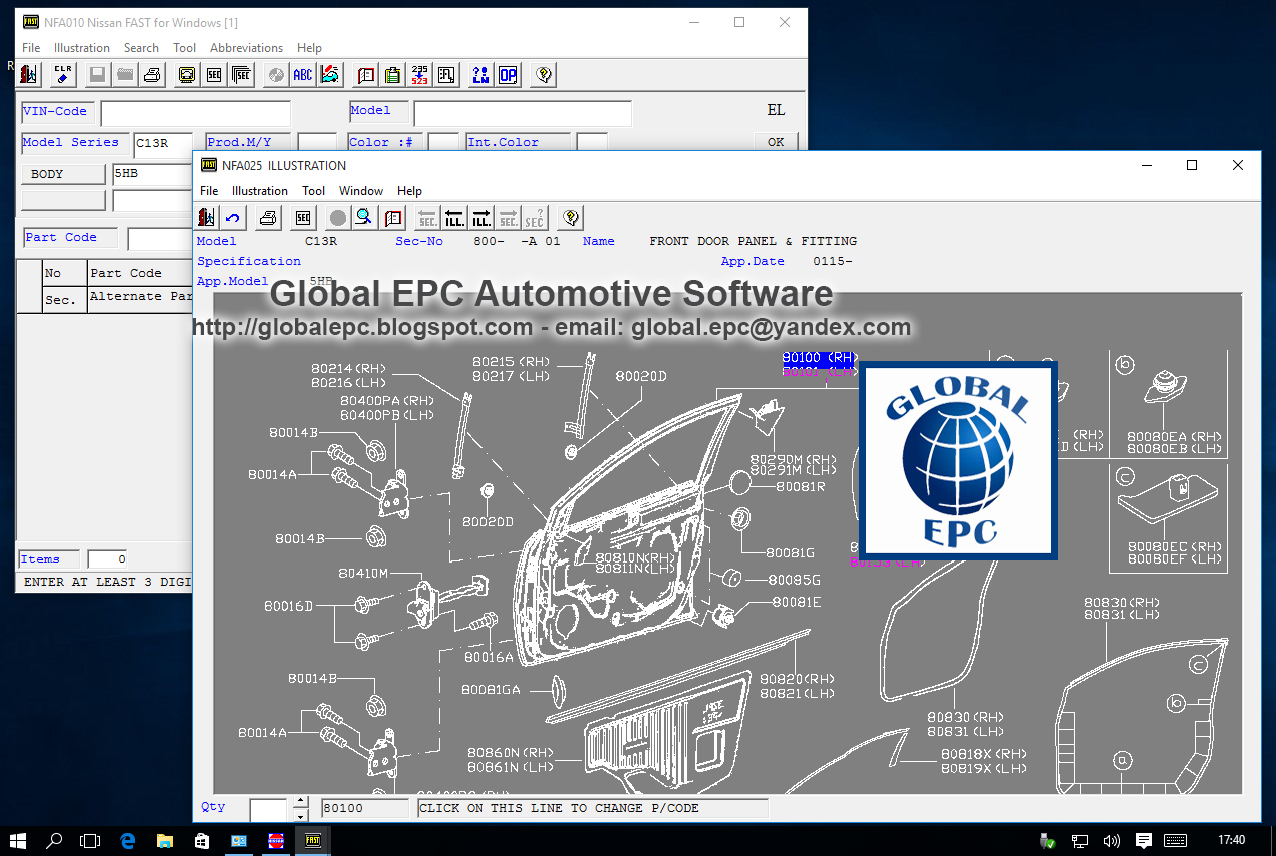Open File Explorer from taskbar

point(164,841)
